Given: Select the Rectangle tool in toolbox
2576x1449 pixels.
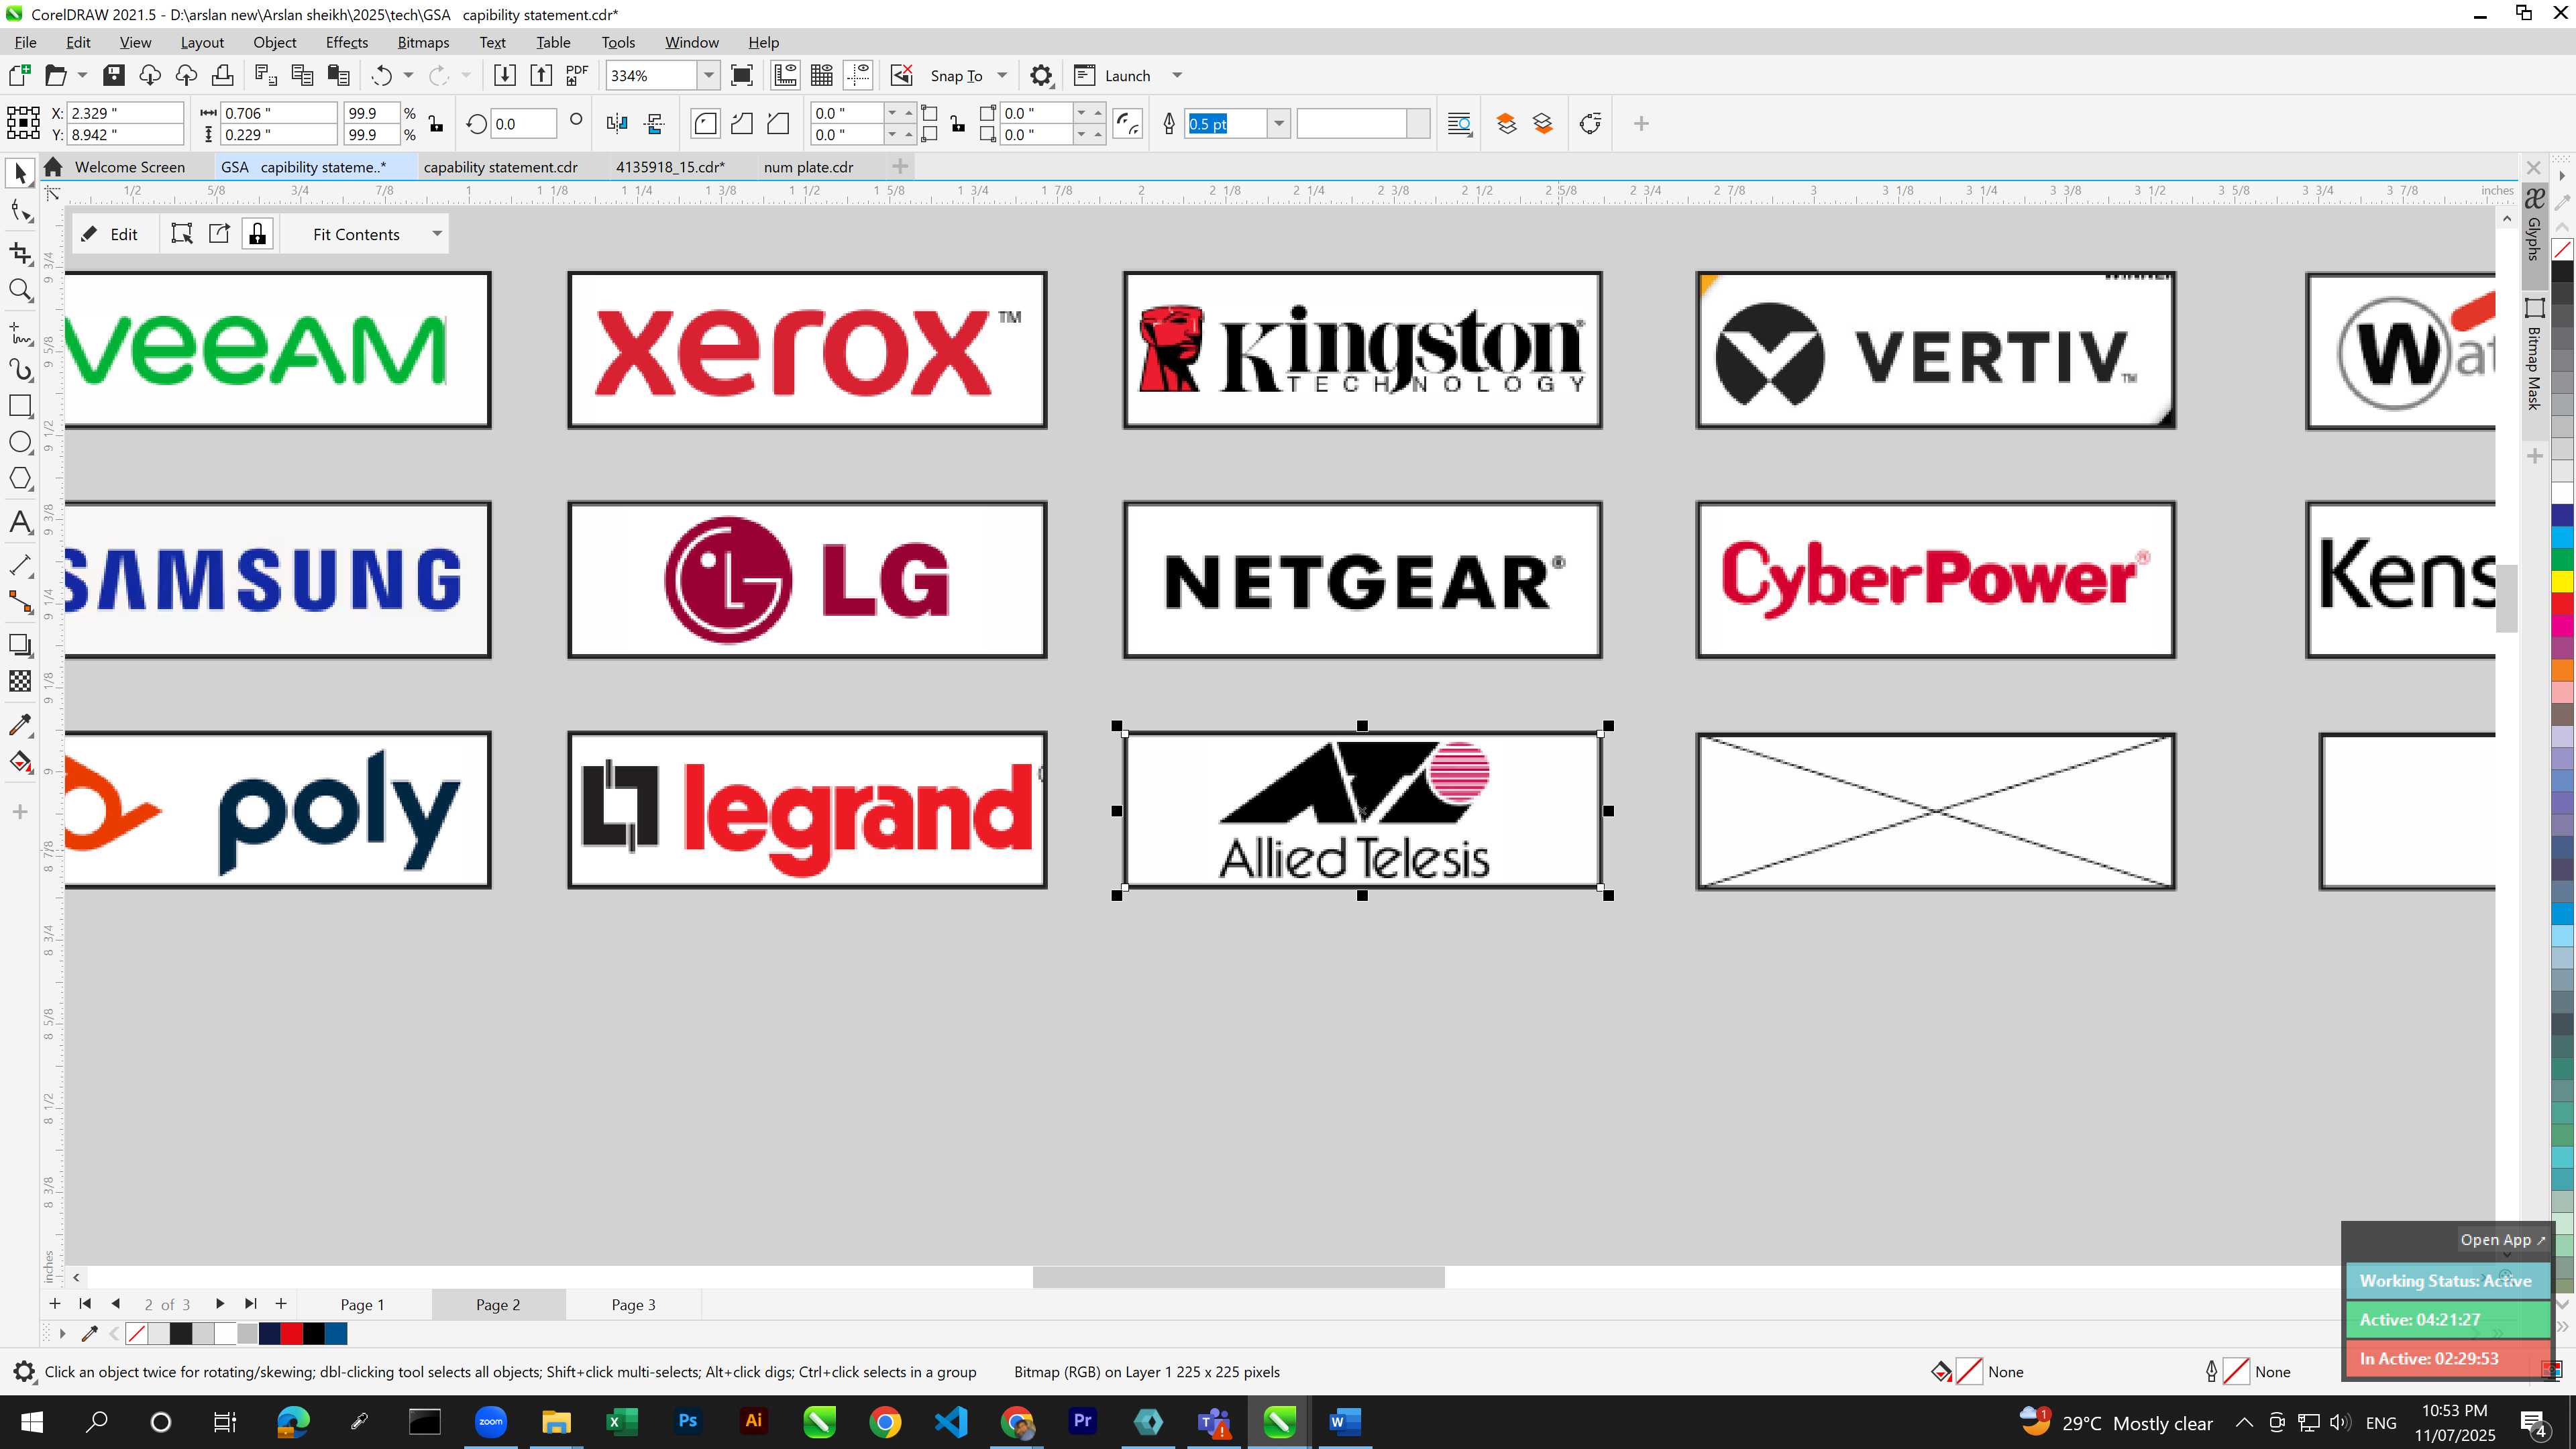Looking at the screenshot, I should (x=20, y=406).
